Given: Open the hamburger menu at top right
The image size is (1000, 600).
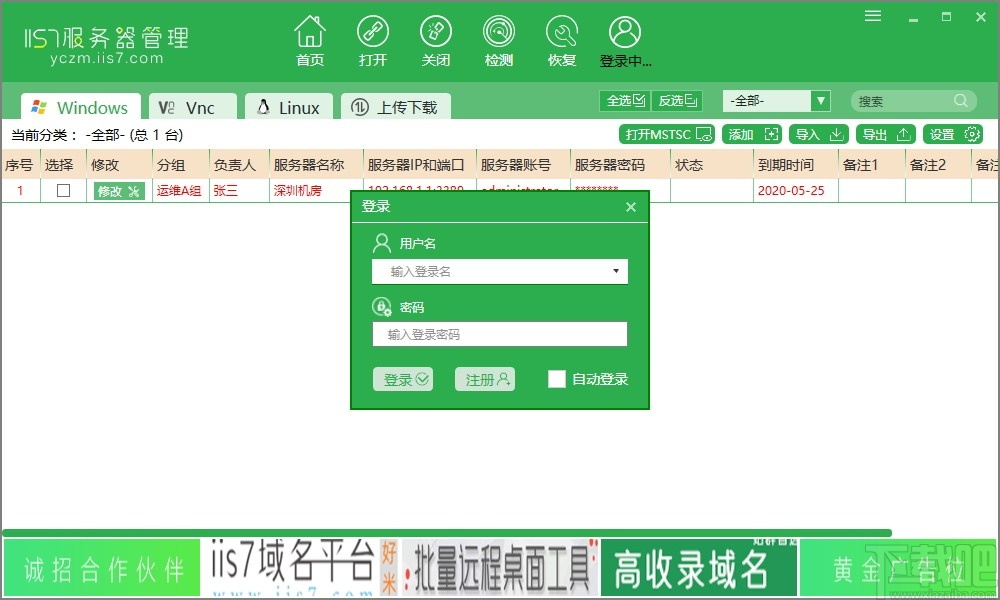Looking at the screenshot, I should tap(873, 16).
